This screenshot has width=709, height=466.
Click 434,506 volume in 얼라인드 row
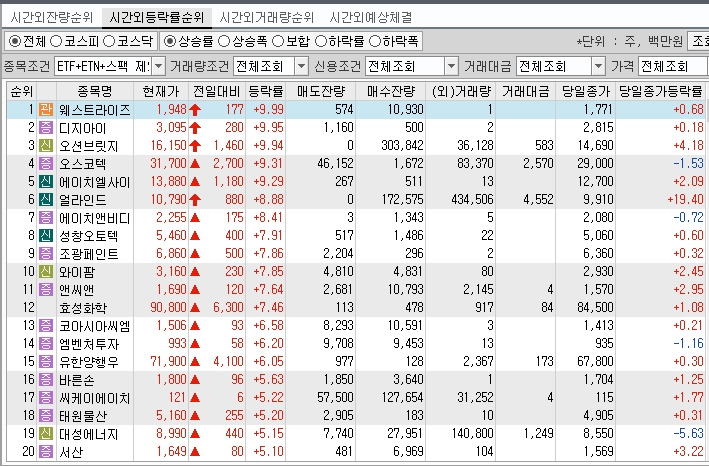pos(472,199)
